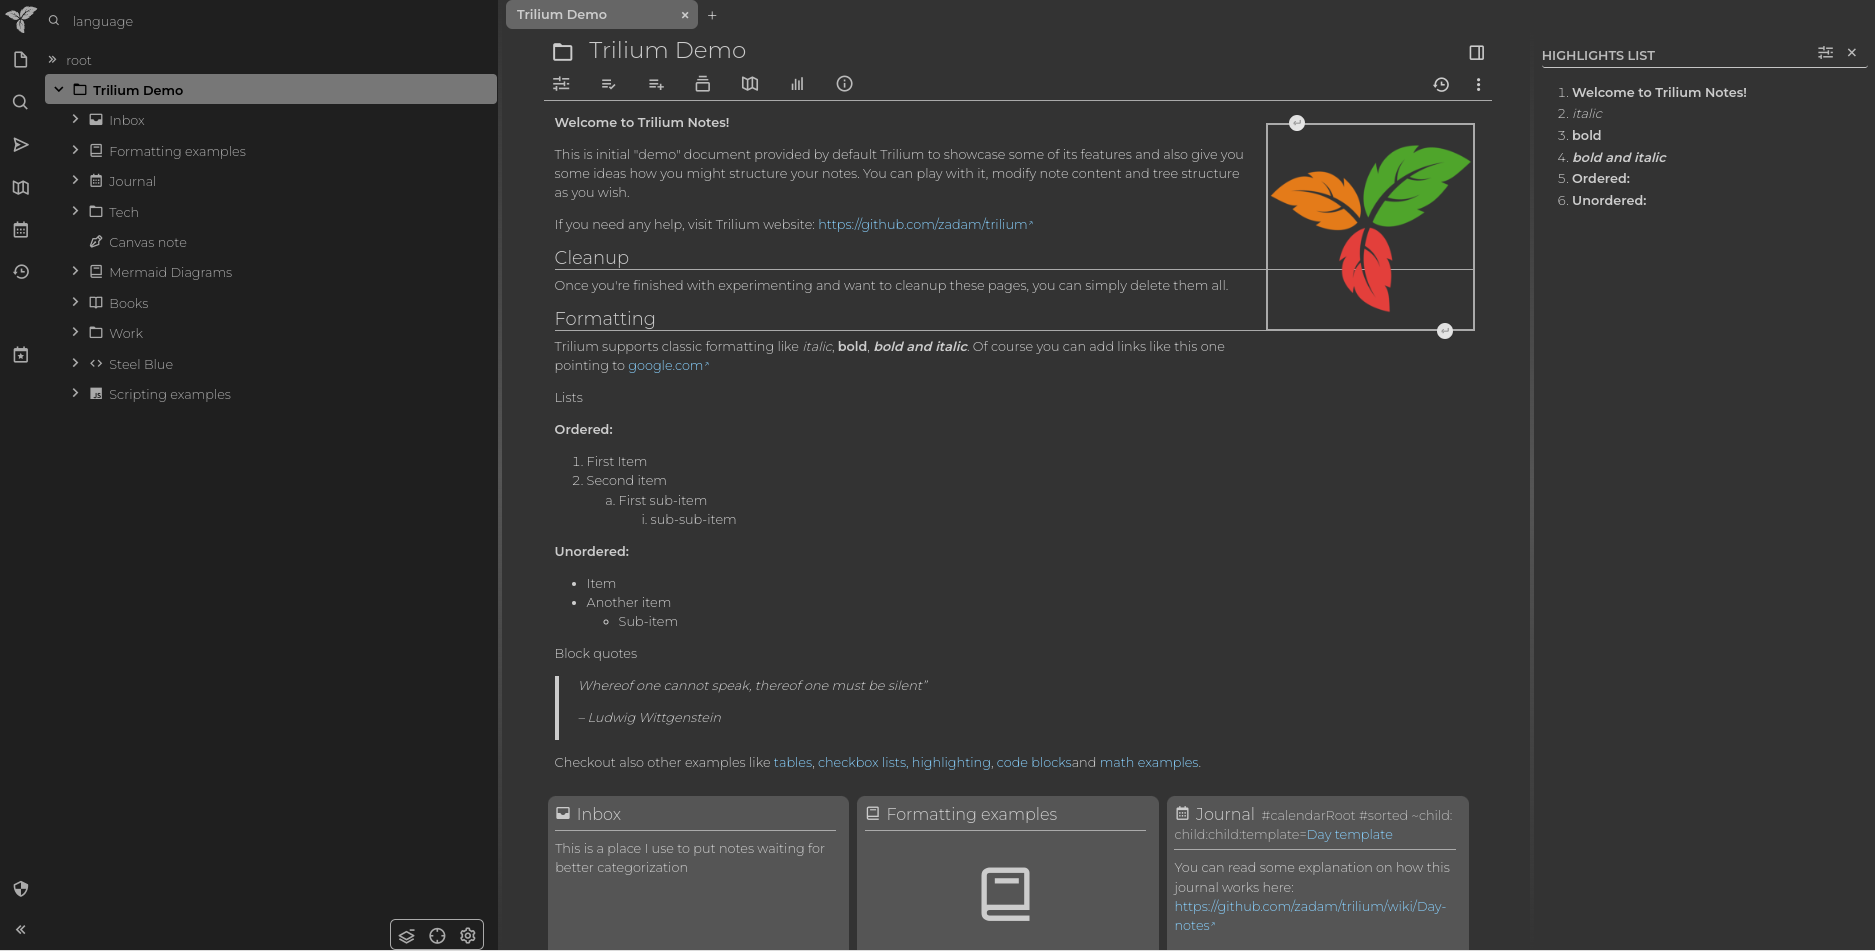Open the Trilium global menu logo
The image size is (1875, 951).
coord(21,19)
